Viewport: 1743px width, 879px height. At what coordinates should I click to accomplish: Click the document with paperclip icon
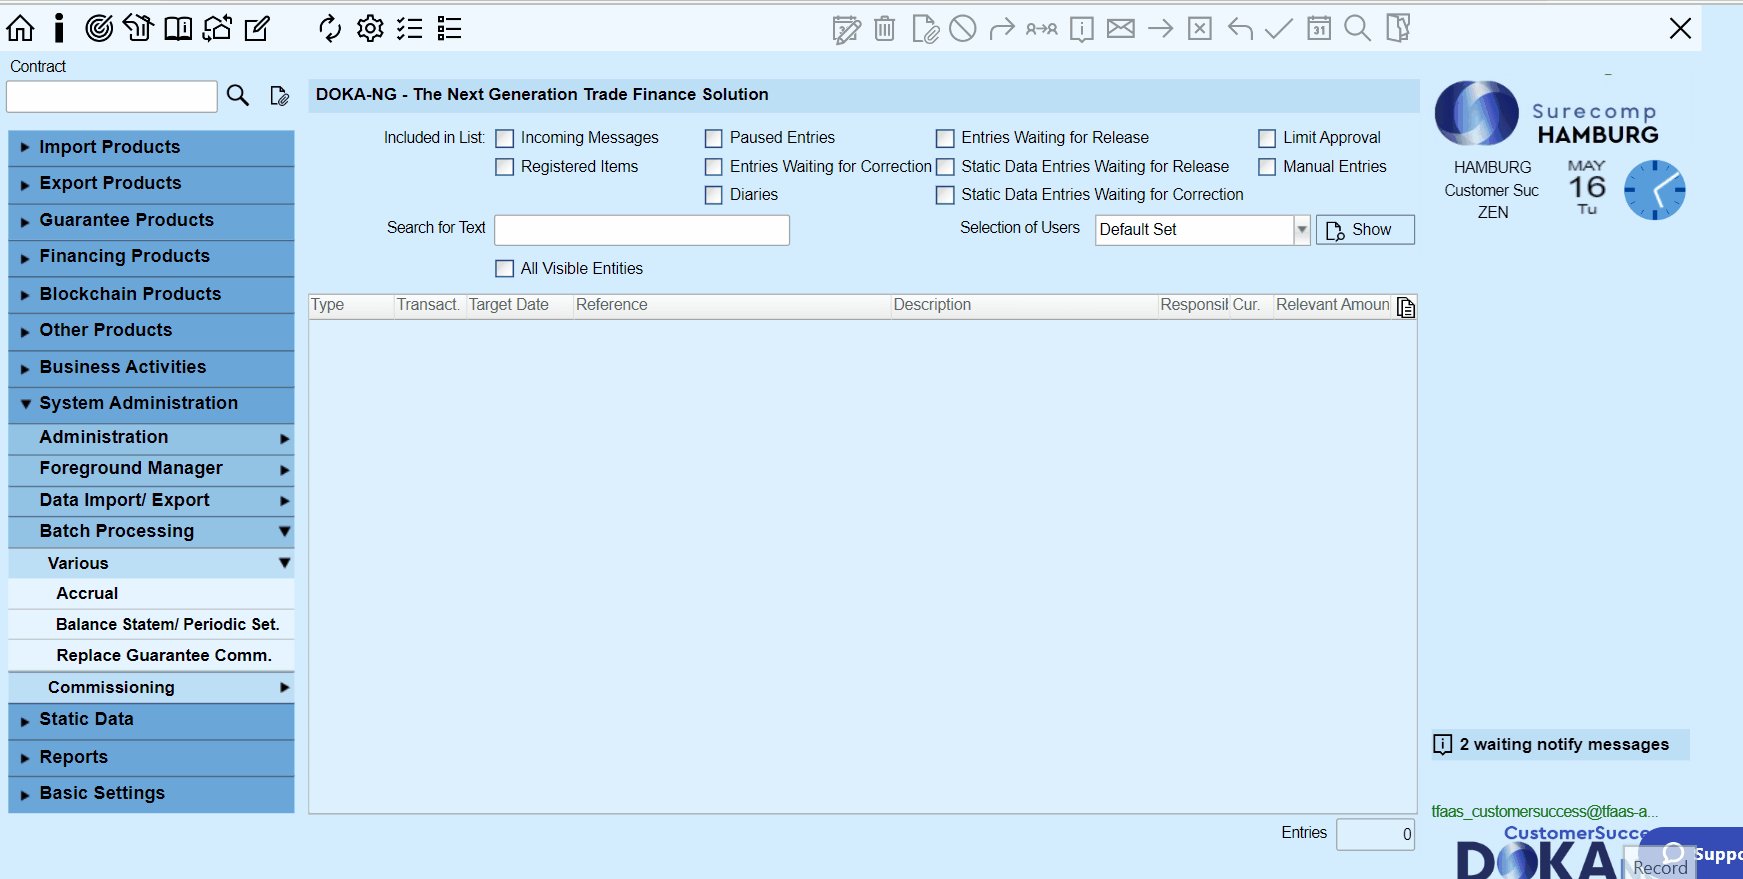[x=925, y=29]
